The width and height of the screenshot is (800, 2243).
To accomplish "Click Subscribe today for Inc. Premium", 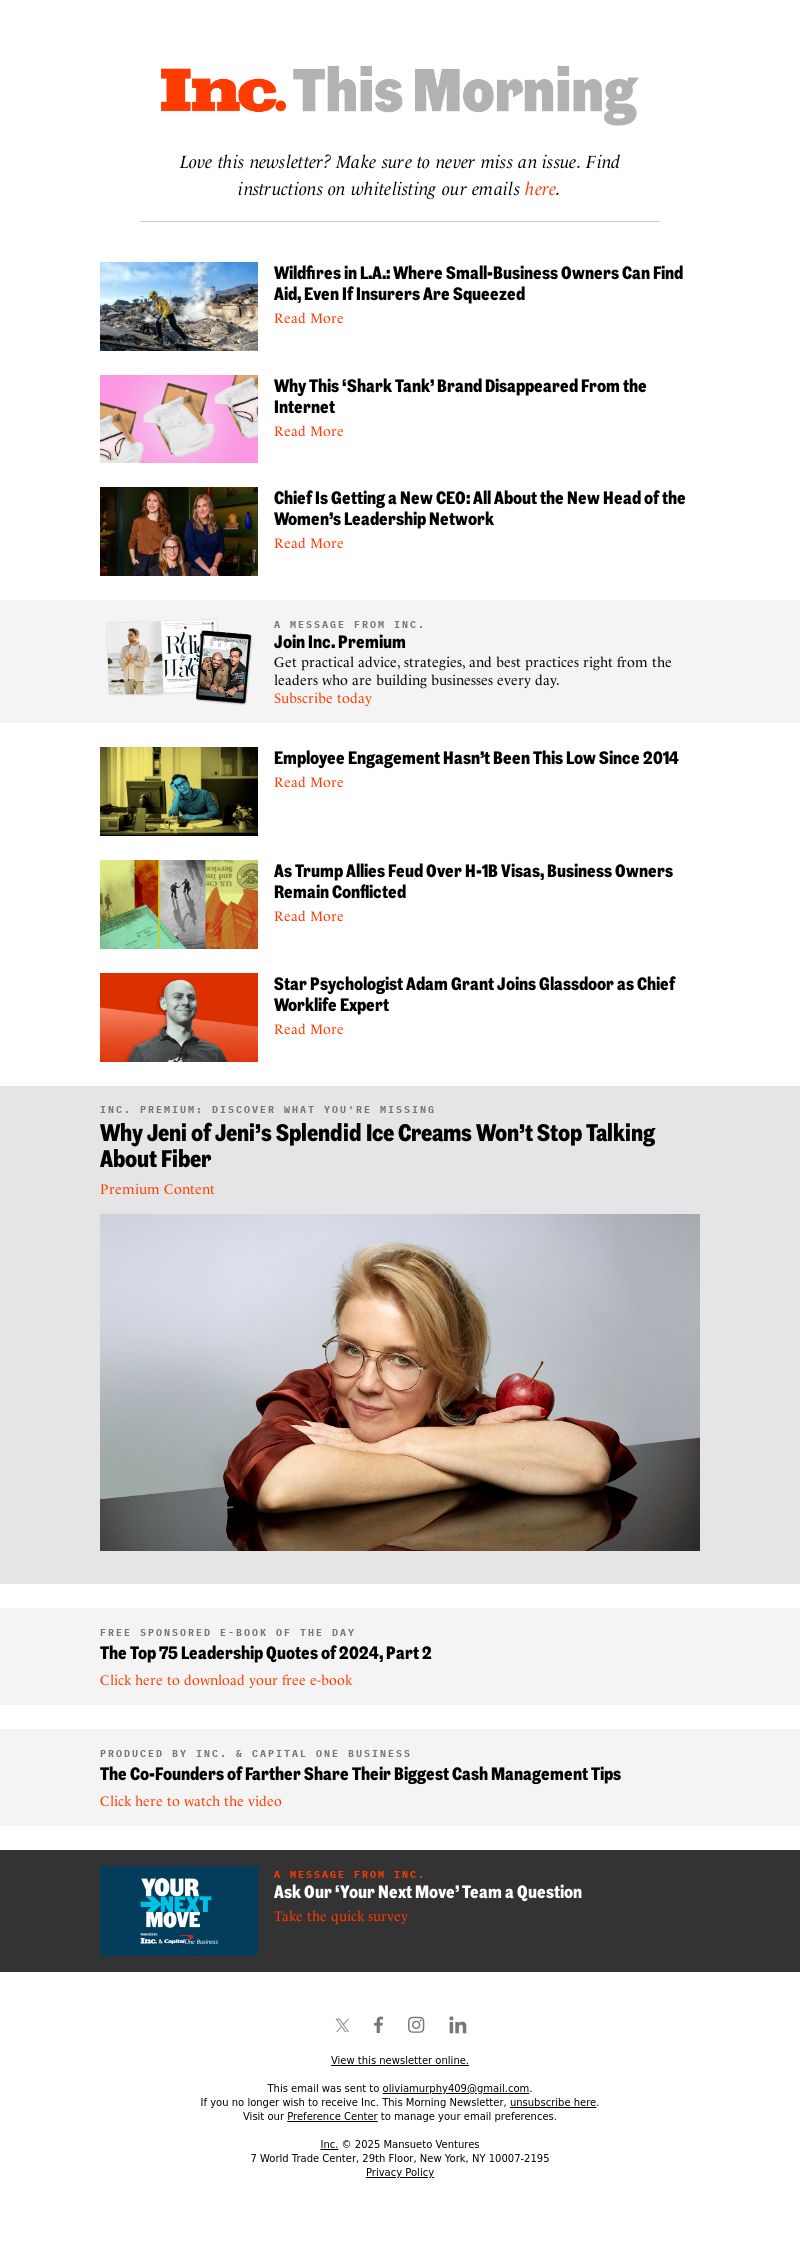I will (x=323, y=698).
